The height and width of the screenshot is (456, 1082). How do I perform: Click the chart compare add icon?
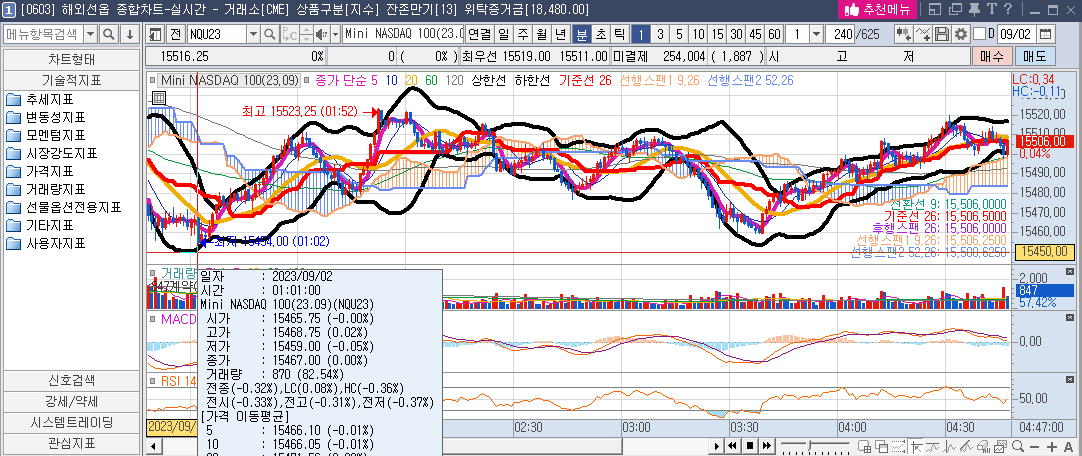click(x=903, y=34)
